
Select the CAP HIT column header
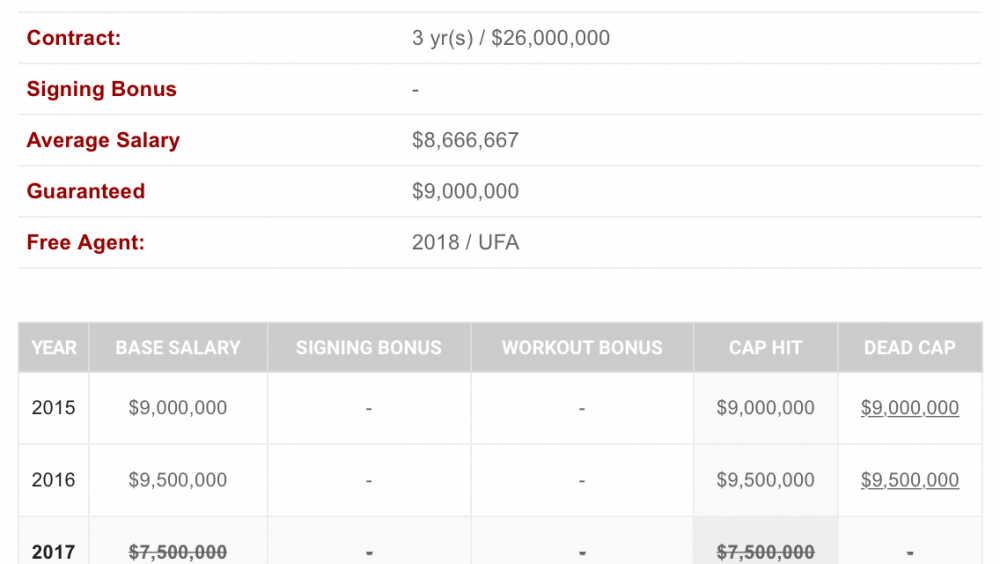[765, 348]
